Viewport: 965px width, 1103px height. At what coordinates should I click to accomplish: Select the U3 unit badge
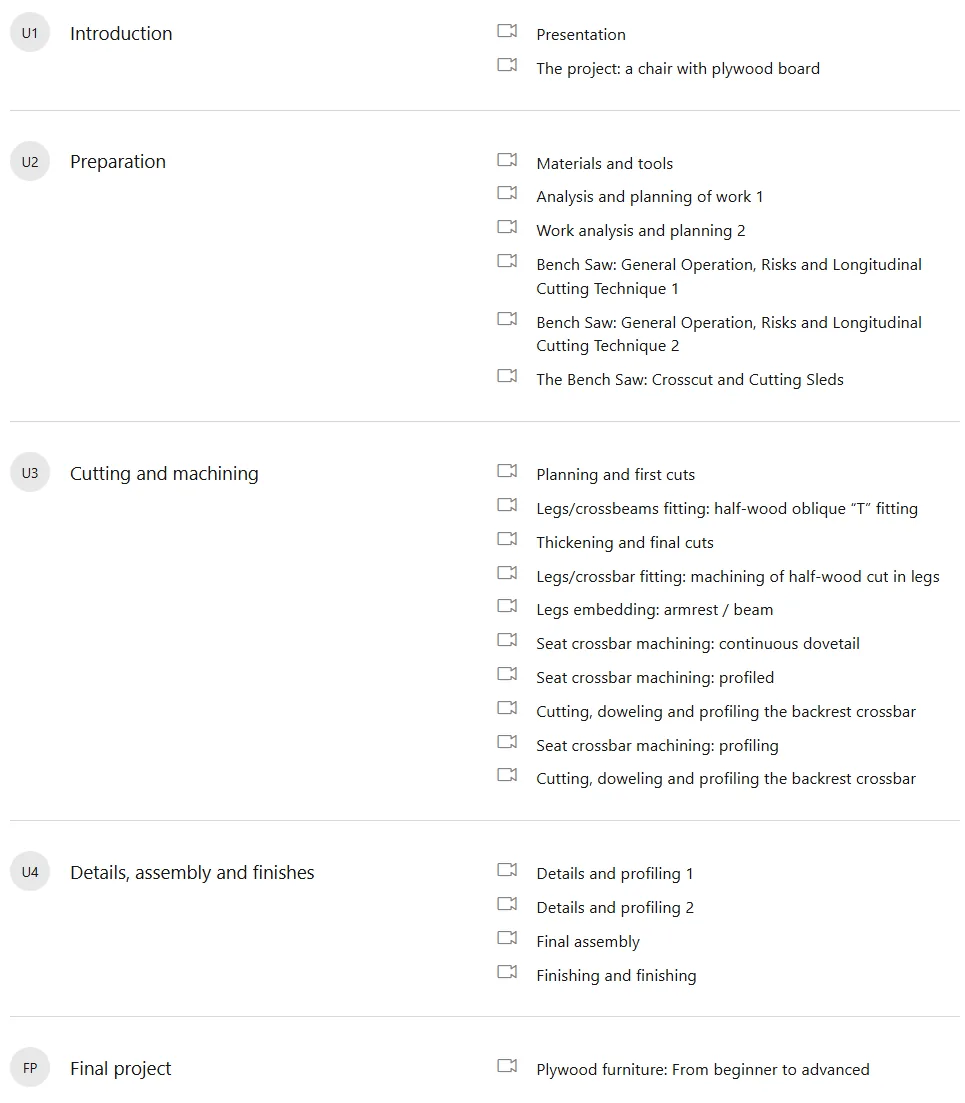pos(30,473)
